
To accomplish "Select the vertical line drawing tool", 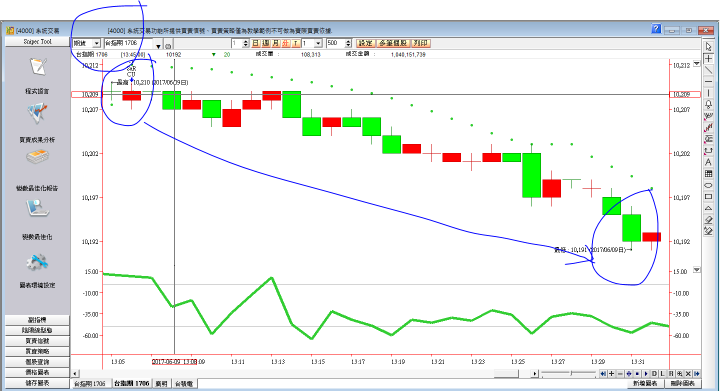I will (x=709, y=93).
